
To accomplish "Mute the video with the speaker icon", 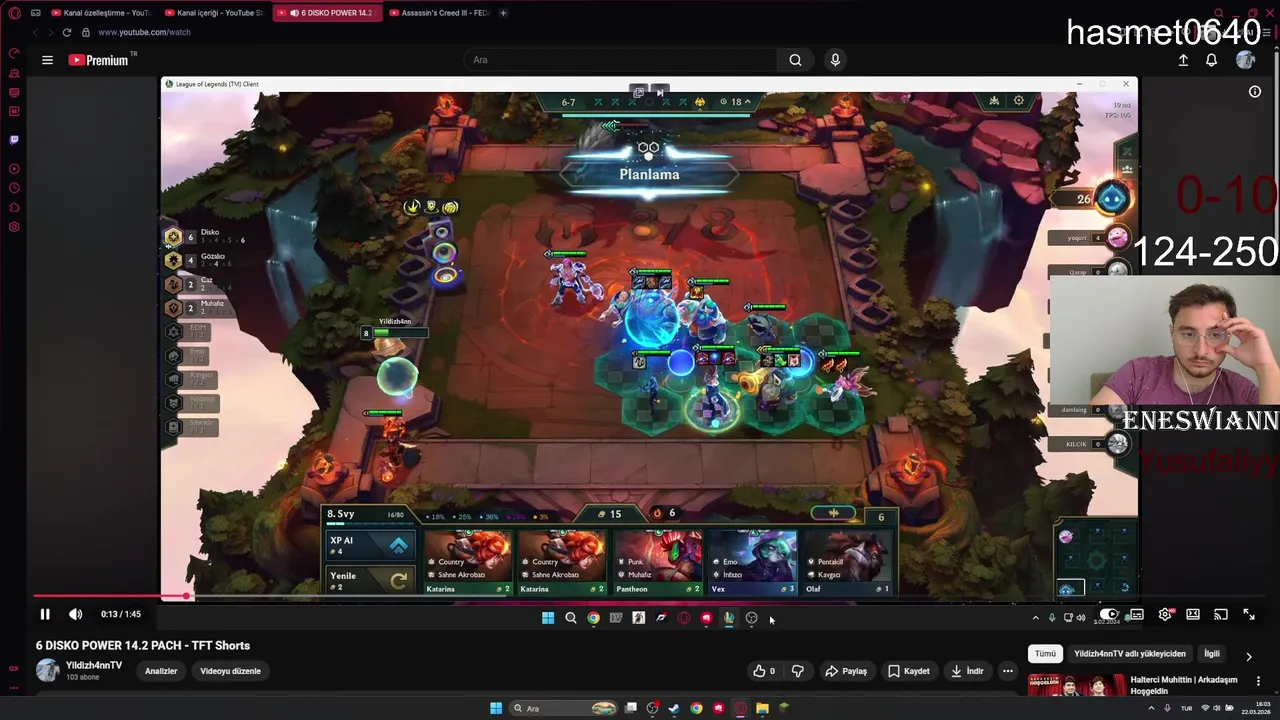I will [x=75, y=614].
